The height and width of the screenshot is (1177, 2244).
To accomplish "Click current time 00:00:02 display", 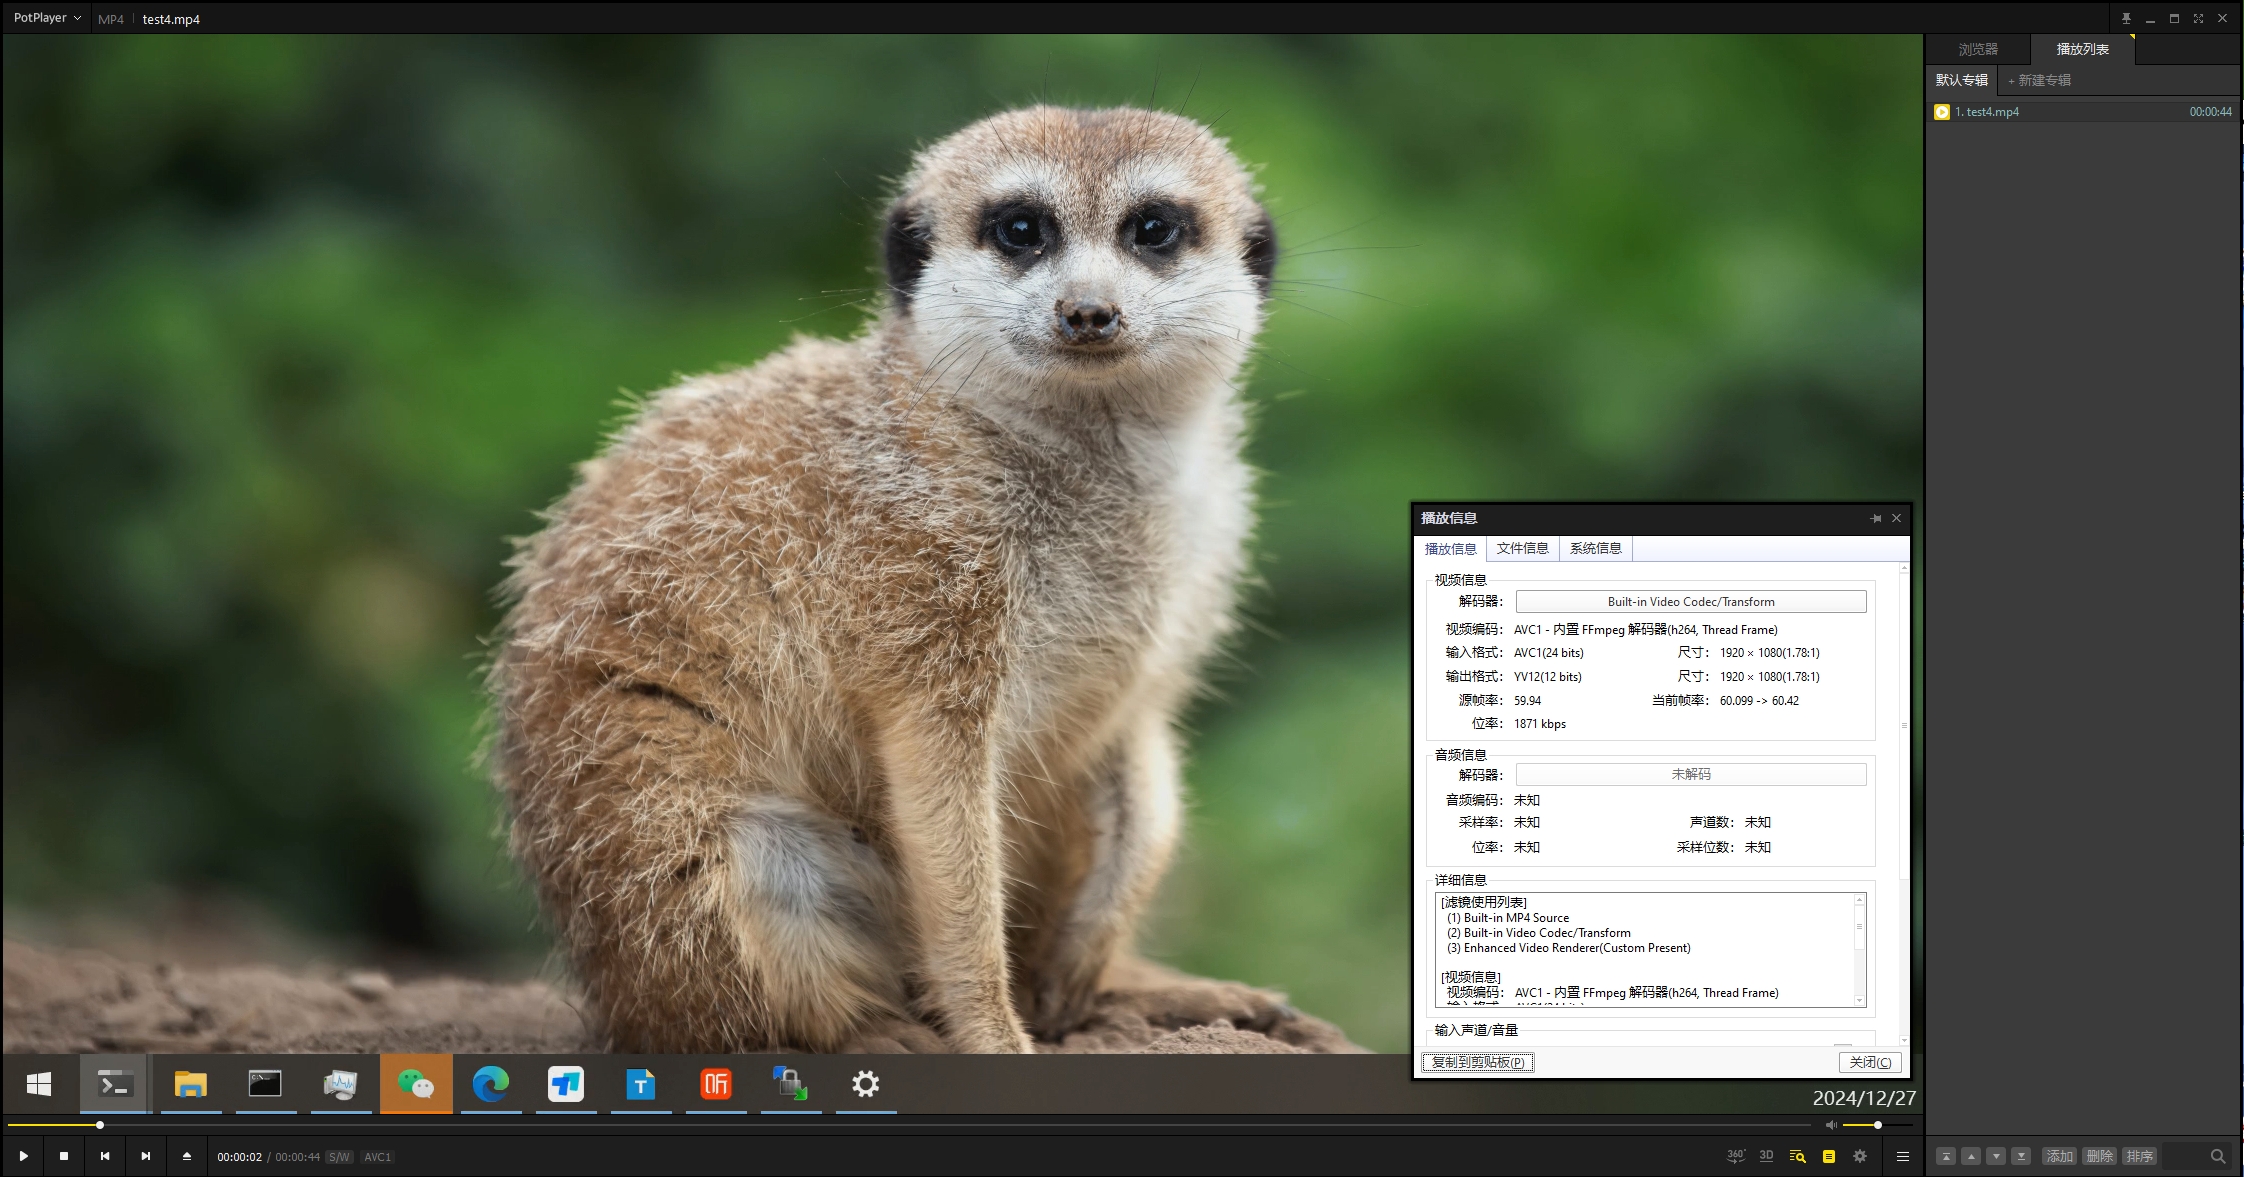I will click(240, 1157).
